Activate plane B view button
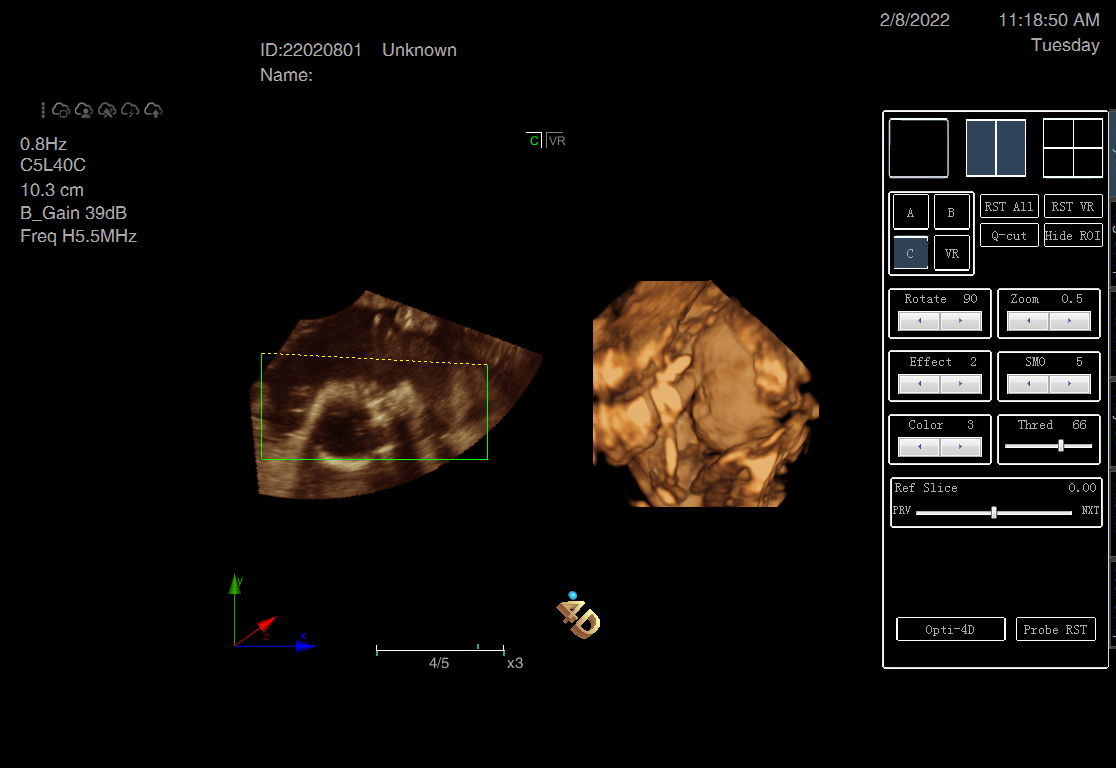Screen dimensions: 1116x768 [x=951, y=213]
